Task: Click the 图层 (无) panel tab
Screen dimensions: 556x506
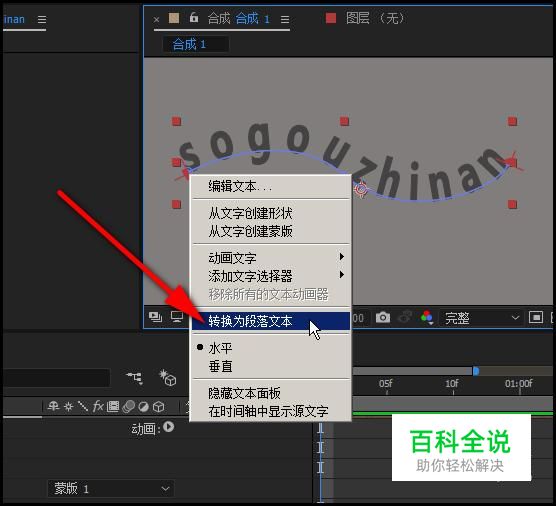Action: point(375,18)
